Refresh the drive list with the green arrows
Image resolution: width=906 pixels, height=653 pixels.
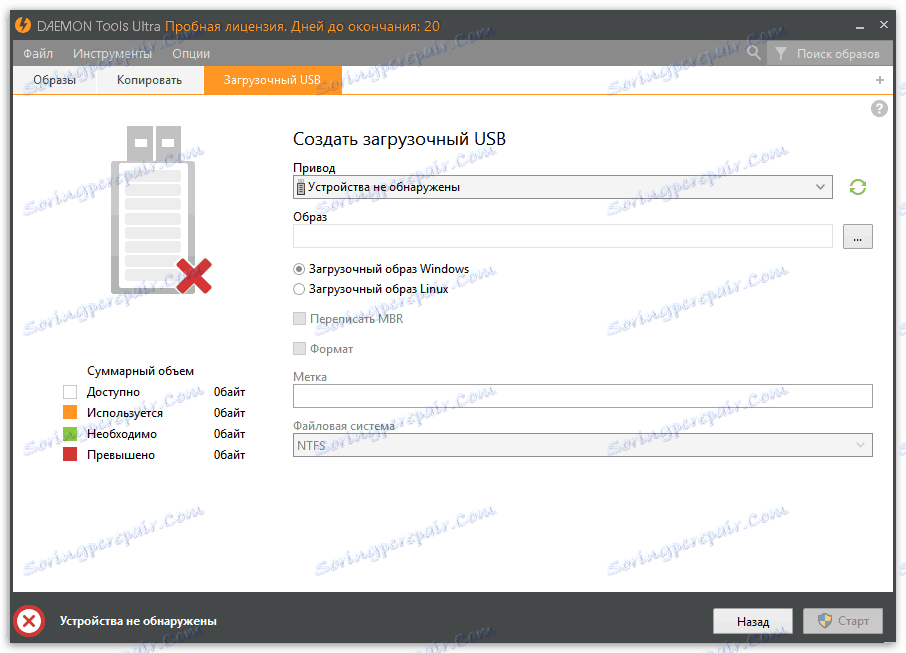point(857,187)
